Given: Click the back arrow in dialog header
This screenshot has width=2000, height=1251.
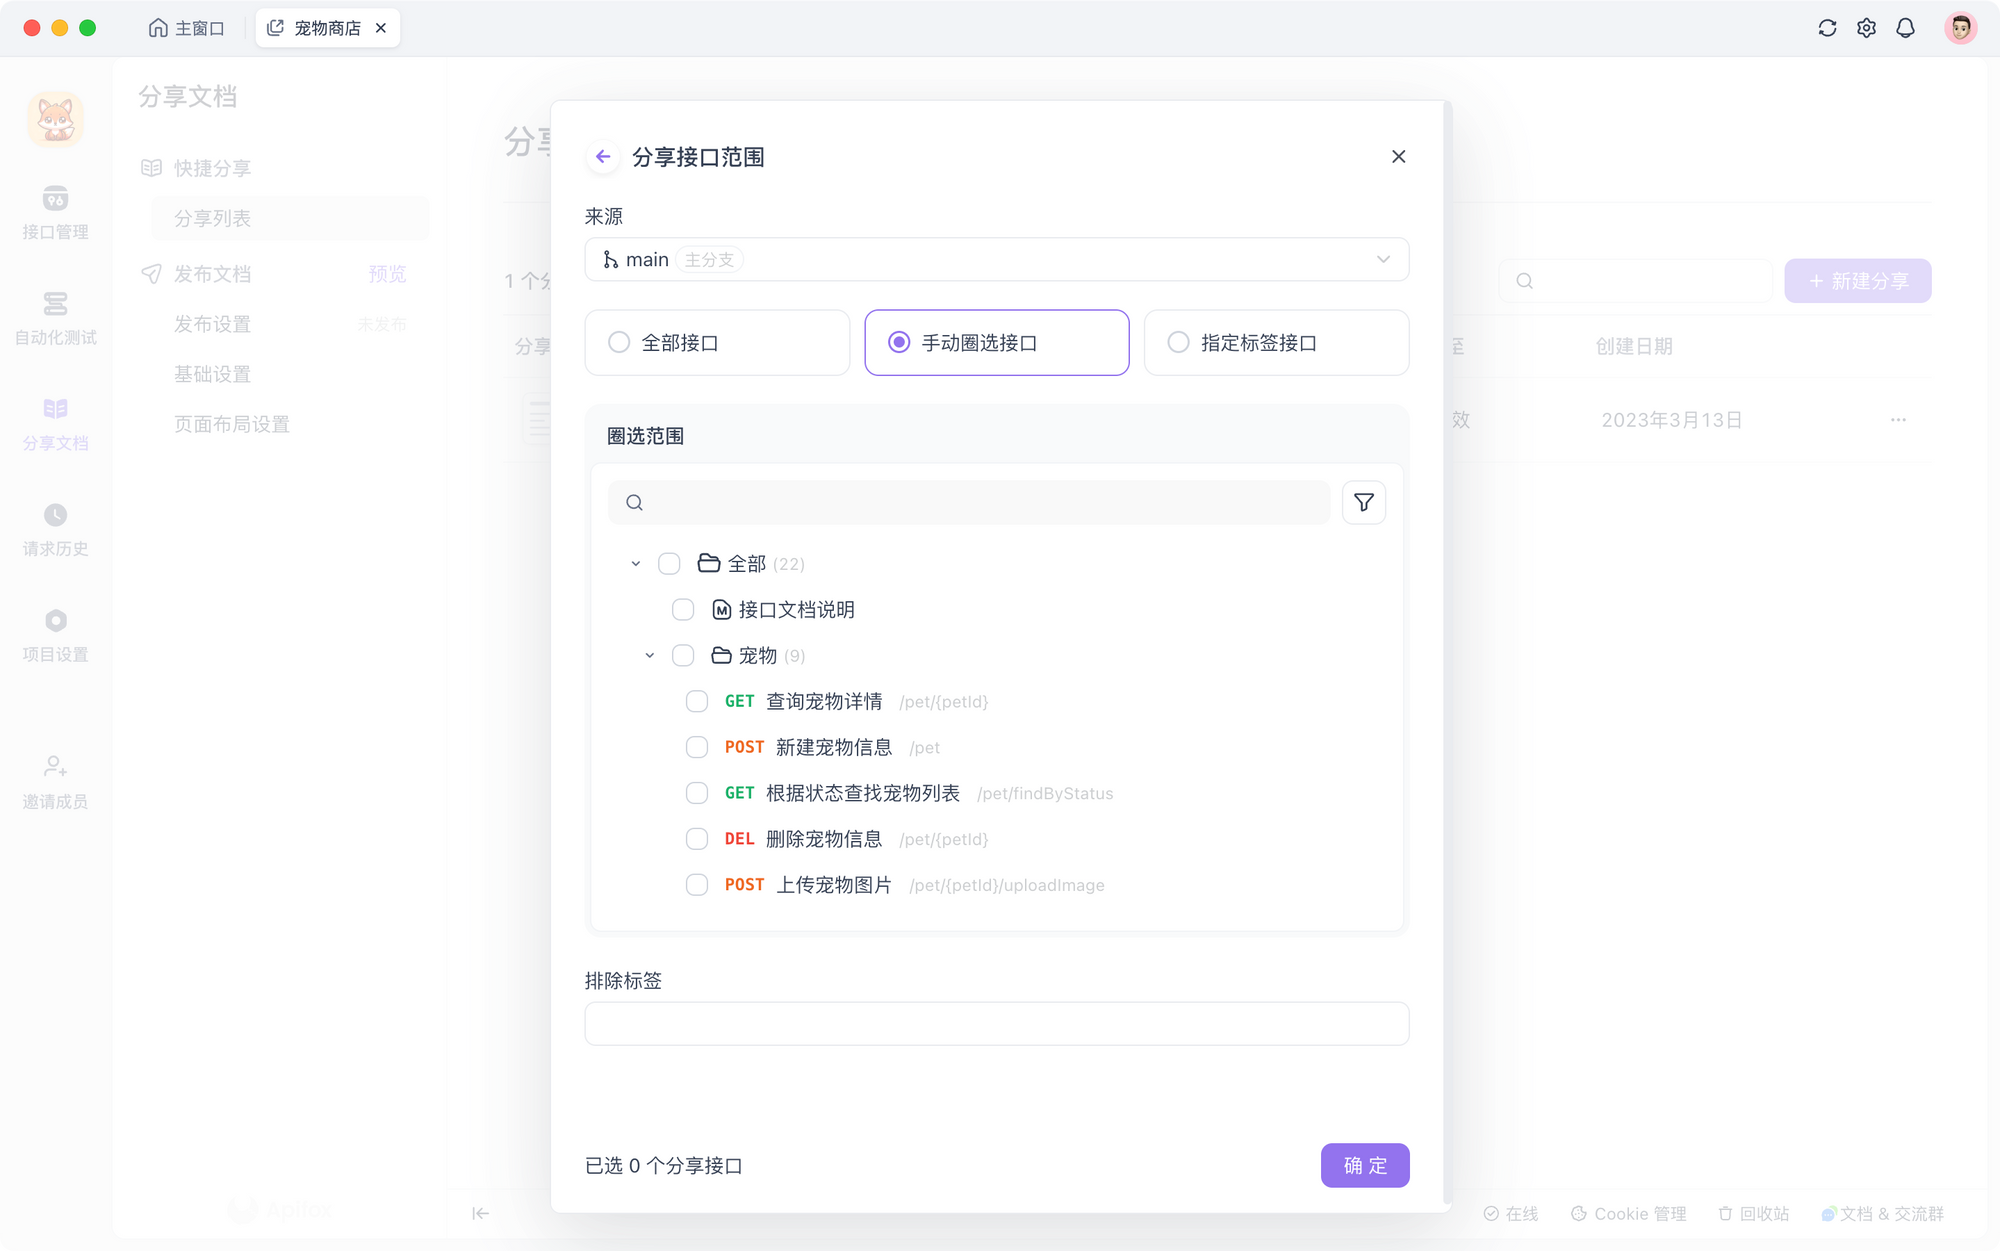Looking at the screenshot, I should point(603,156).
